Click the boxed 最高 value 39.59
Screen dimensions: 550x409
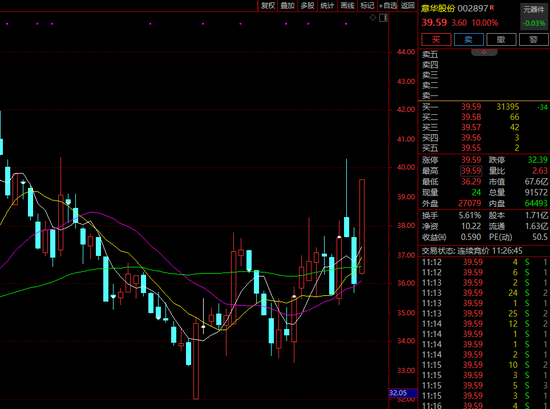471,171
